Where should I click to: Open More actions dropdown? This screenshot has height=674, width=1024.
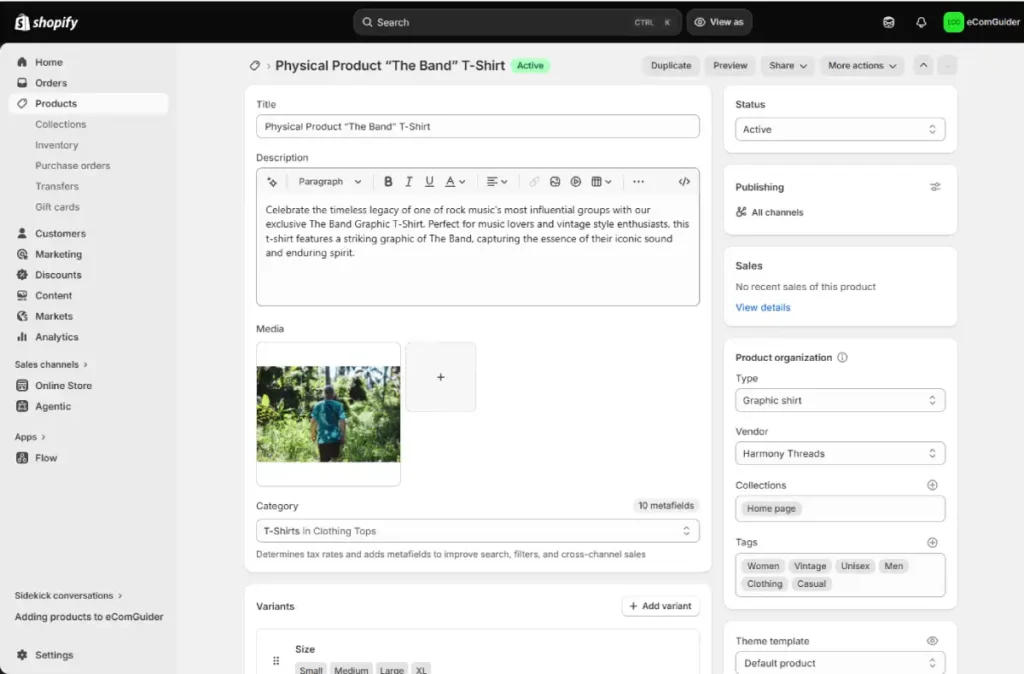862,65
